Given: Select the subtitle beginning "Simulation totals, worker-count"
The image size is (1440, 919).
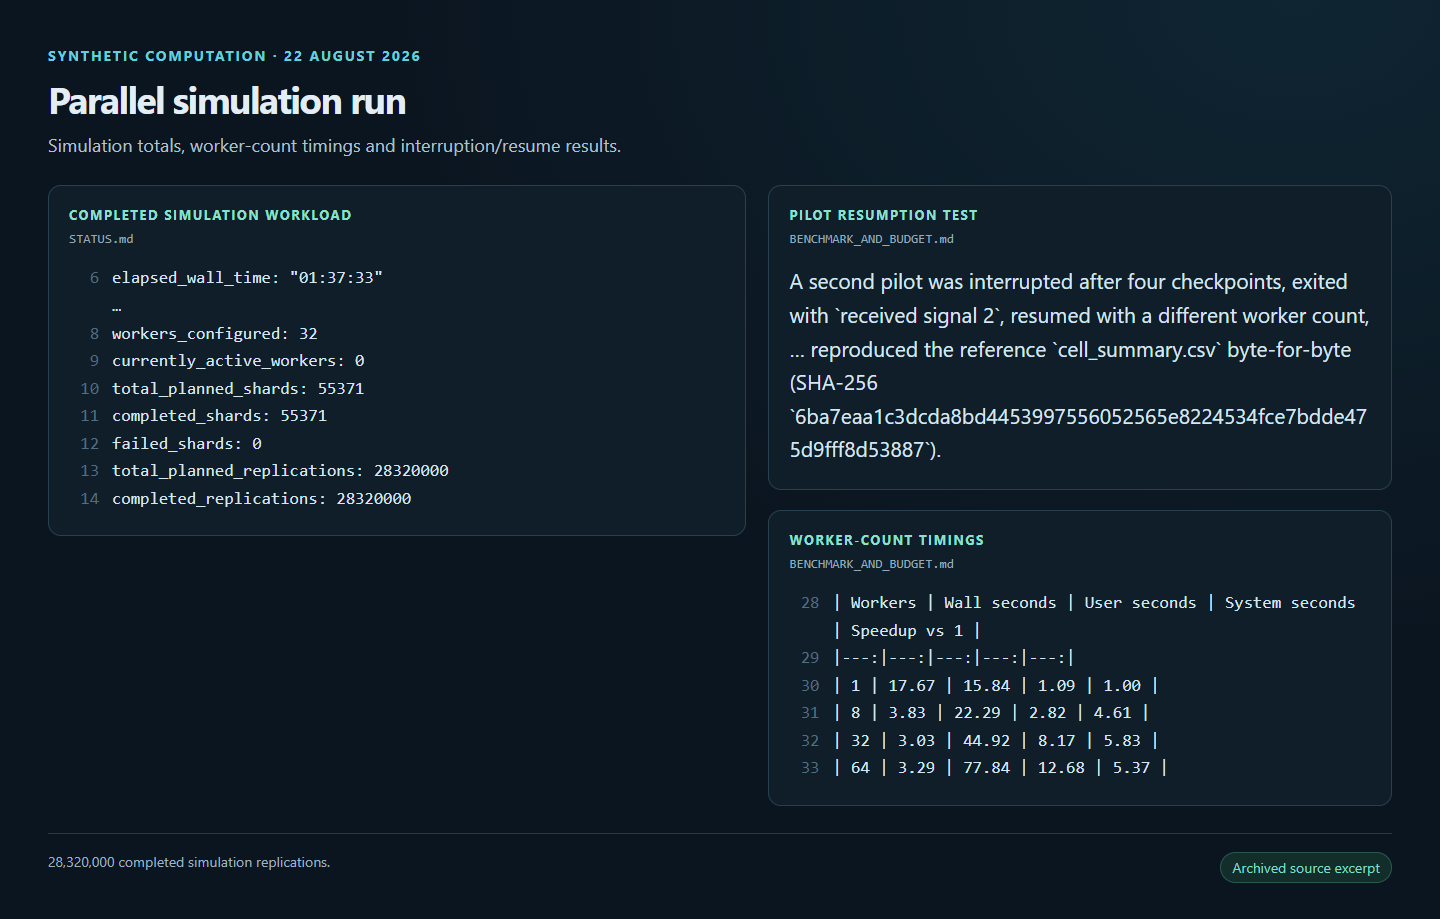Looking at the screenshot, I should click(x=334, y=146).
